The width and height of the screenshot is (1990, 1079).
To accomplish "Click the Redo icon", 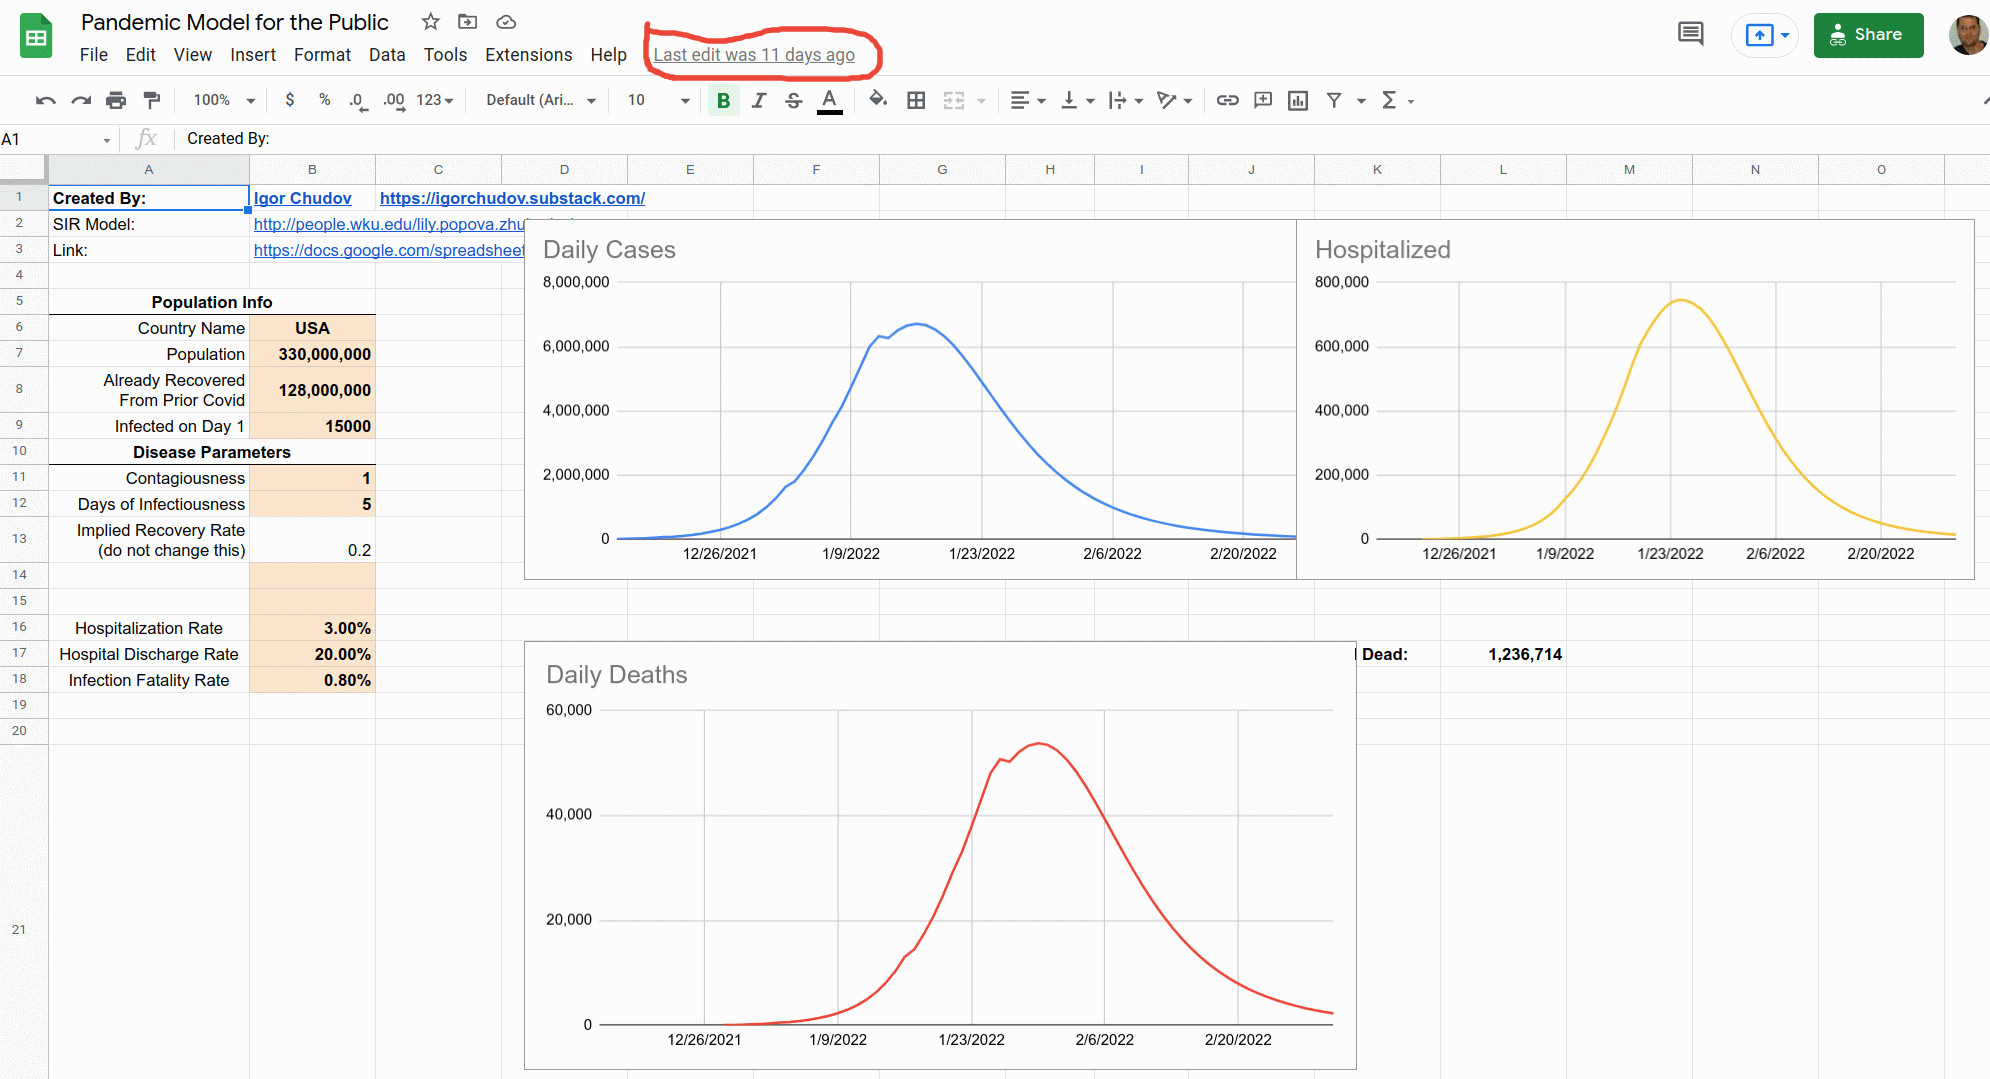I will tap(81, 100).
